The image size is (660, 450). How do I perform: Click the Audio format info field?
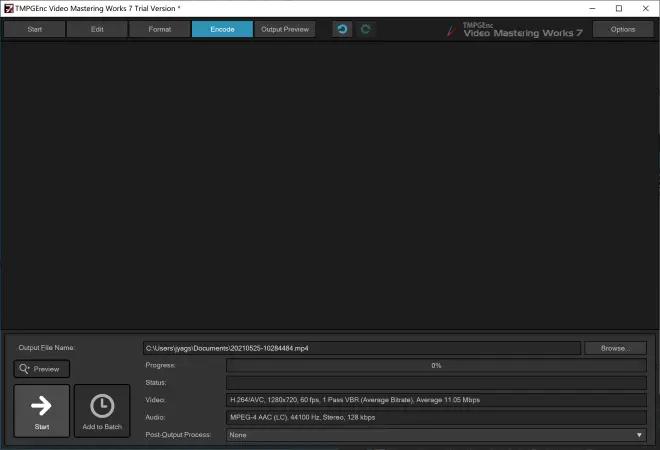pyautogui.click(x=436, y=417)
